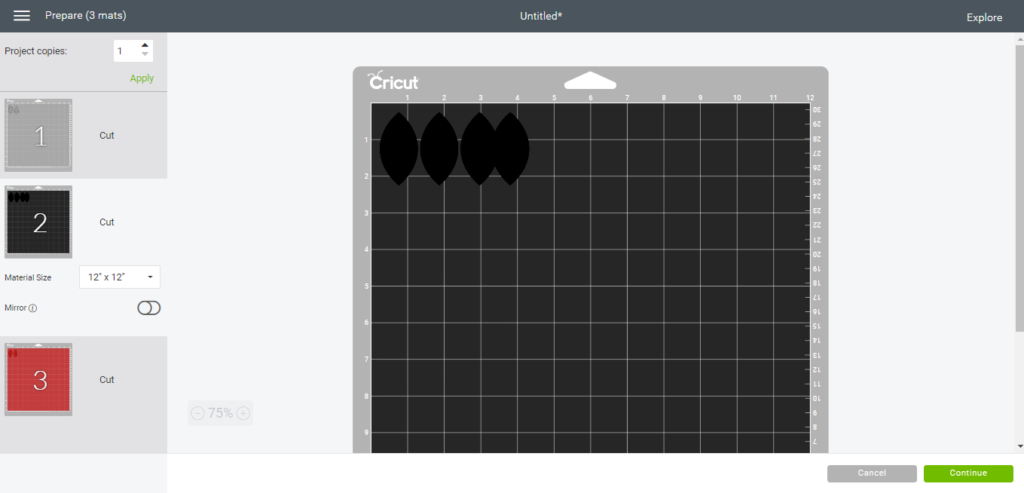Screen dimensions: 1024x493
Task: Select the first black leaf shape
Action: pyautogui.click(x=397, y=148)
